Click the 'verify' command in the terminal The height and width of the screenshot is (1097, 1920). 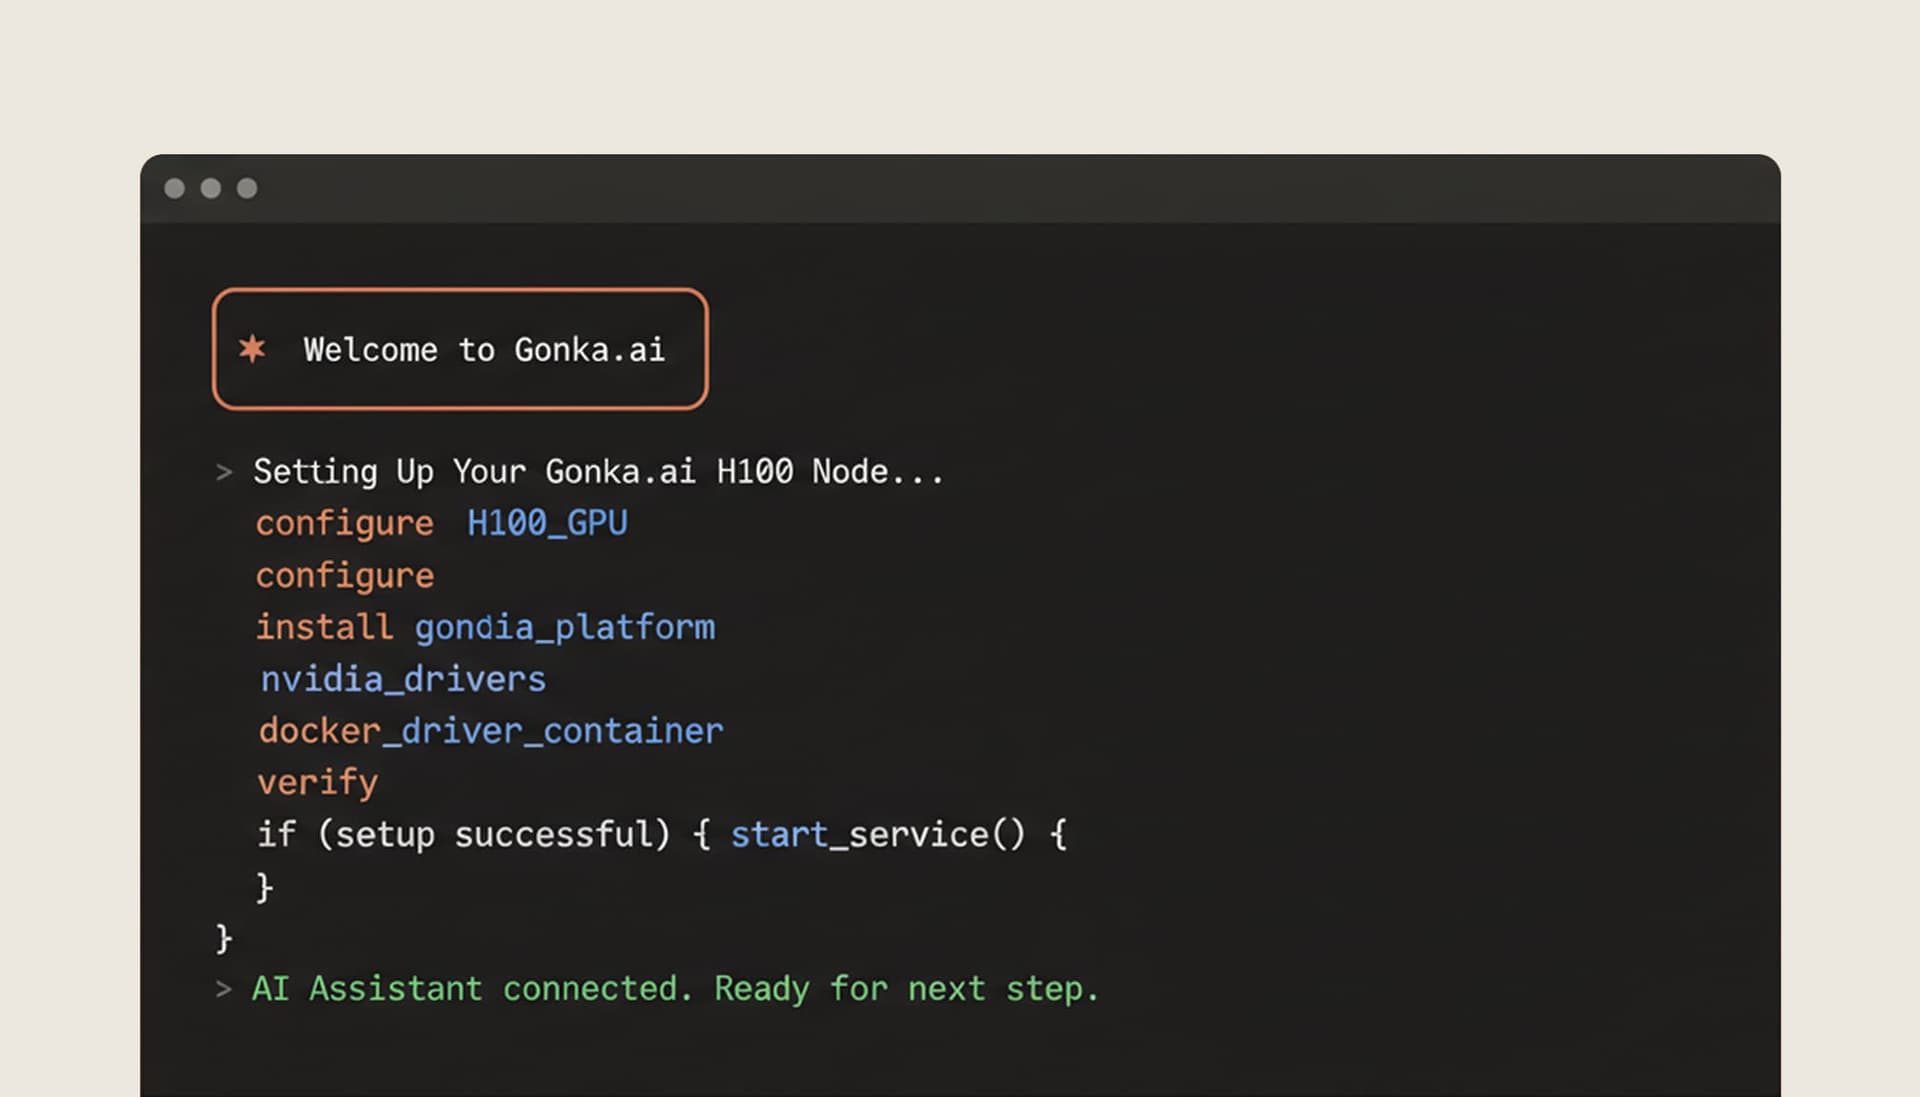point(317,782)
